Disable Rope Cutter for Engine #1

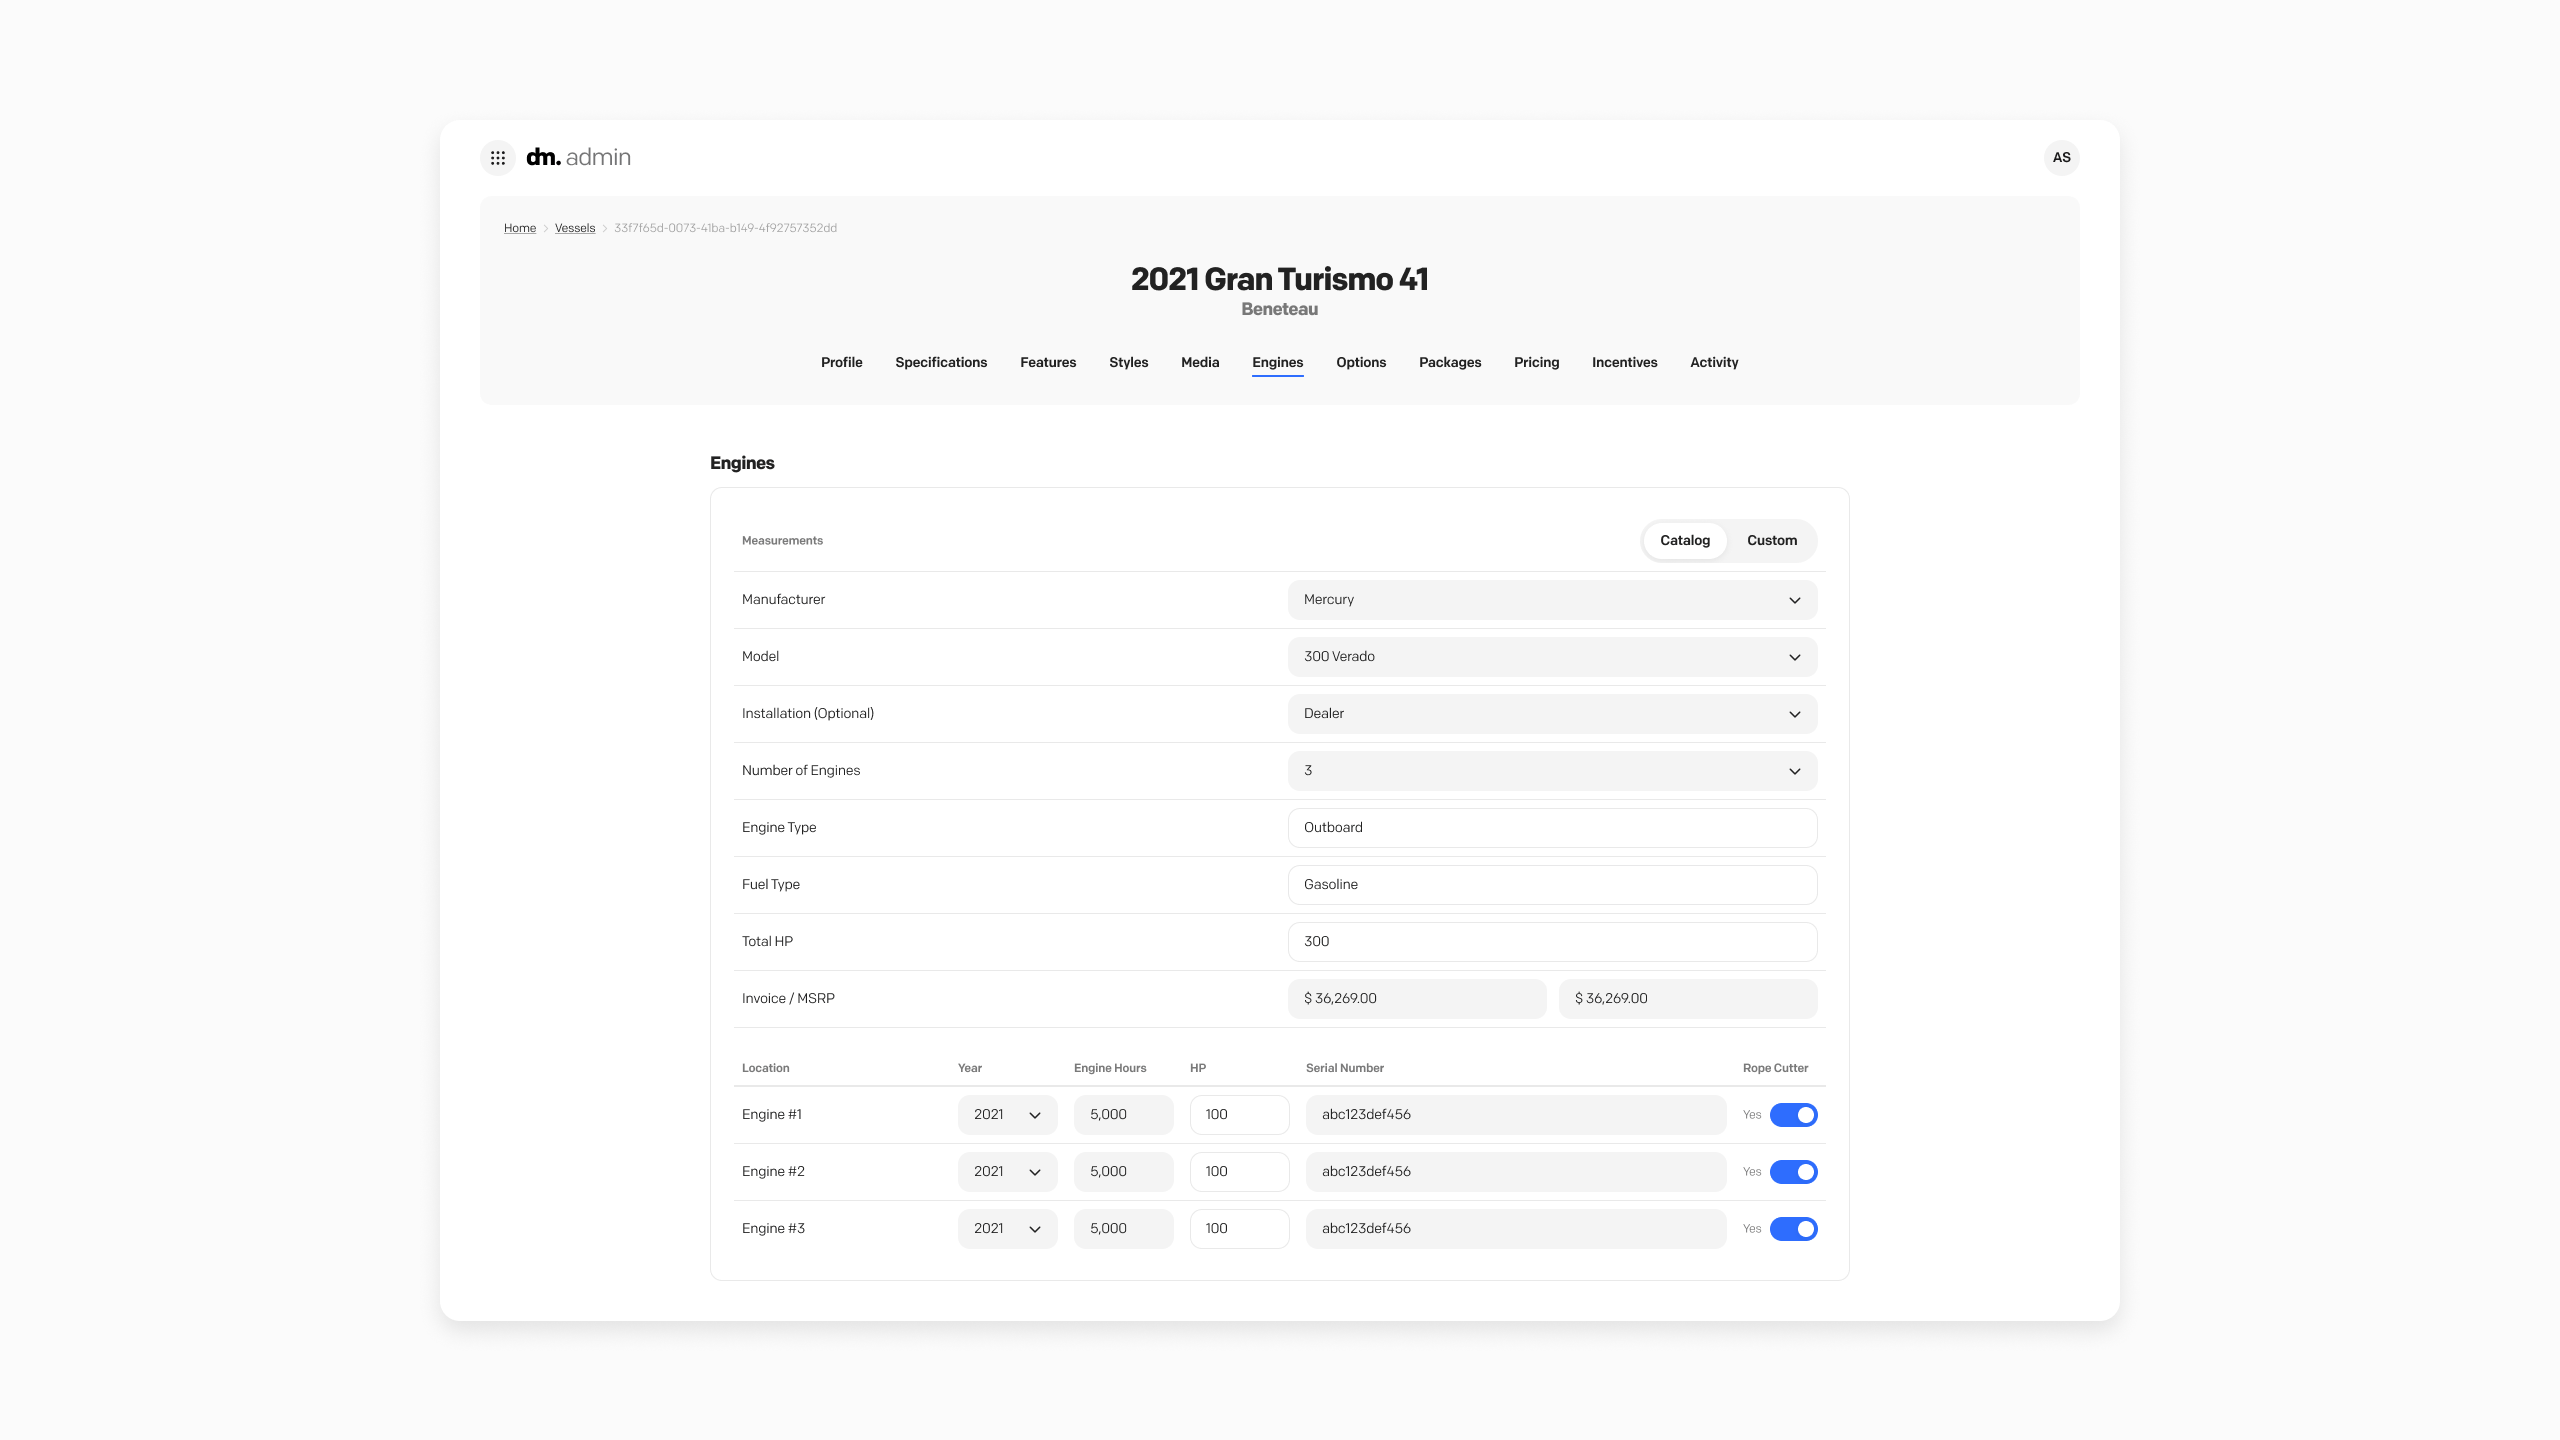pos(1793,1114)
